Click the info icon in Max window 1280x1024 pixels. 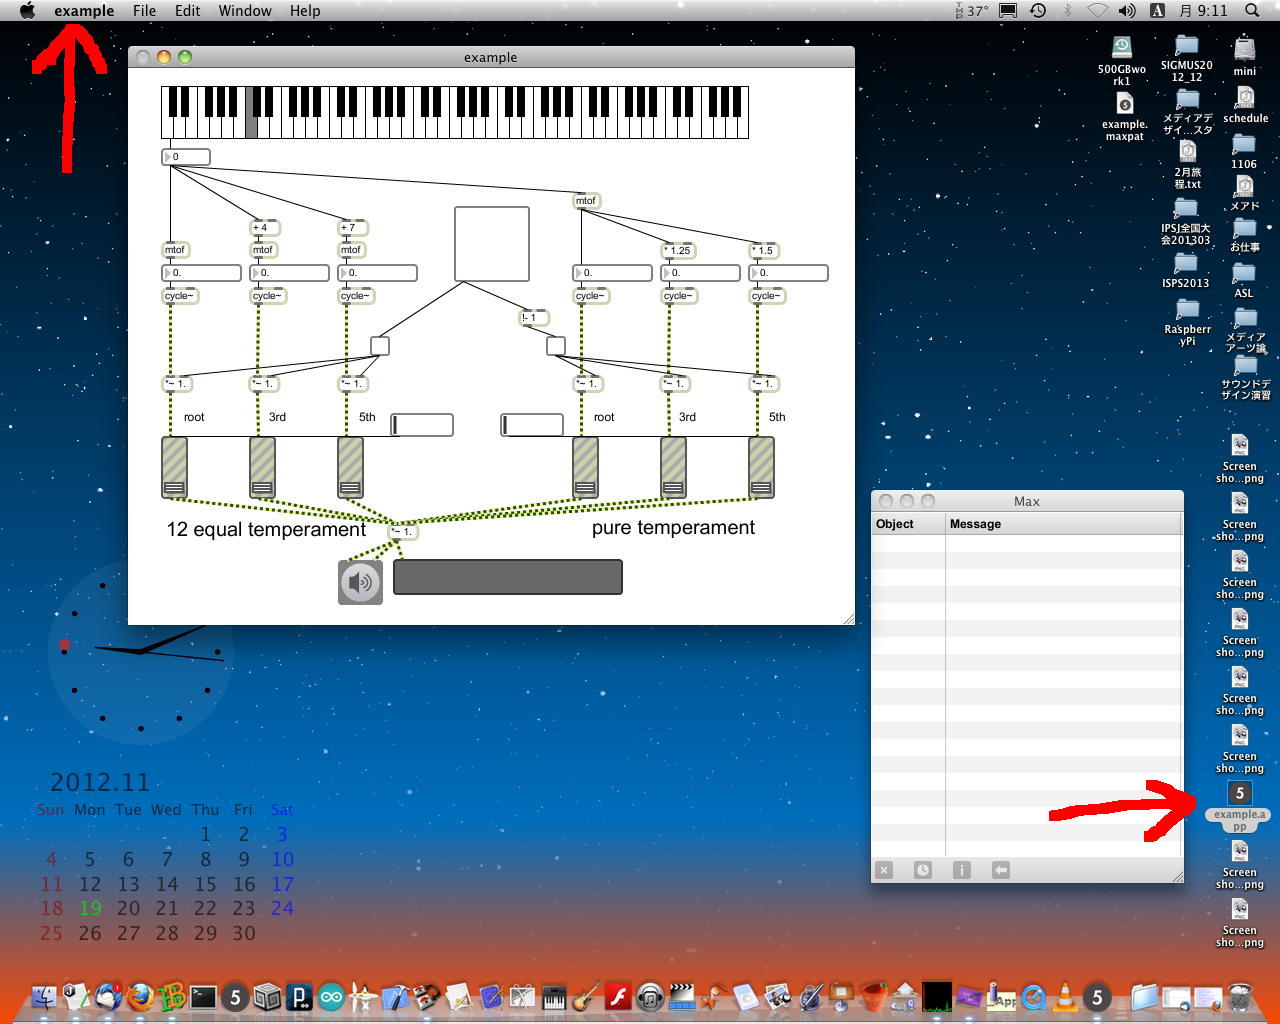coord(962,870)
